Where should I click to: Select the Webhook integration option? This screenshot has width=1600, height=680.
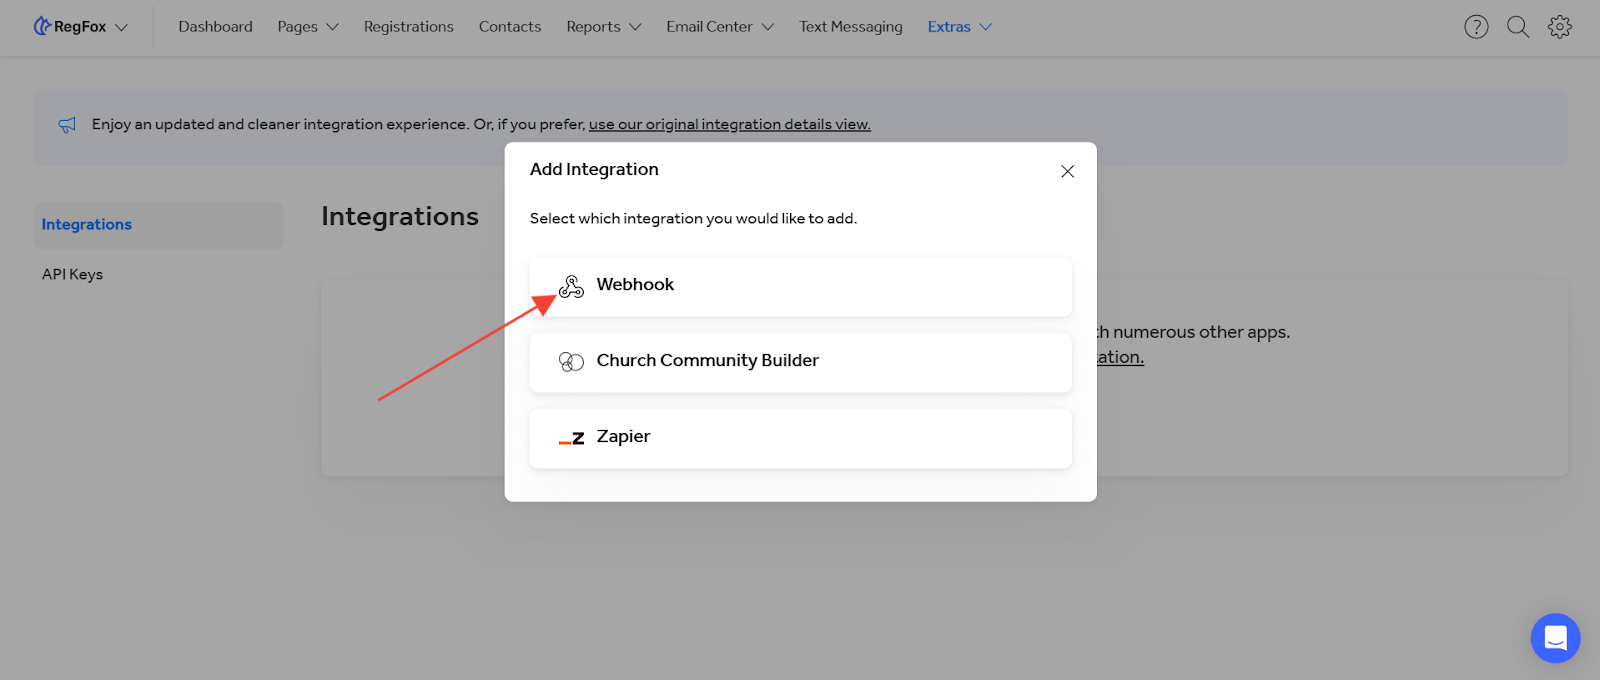click(x=801, y=287)
